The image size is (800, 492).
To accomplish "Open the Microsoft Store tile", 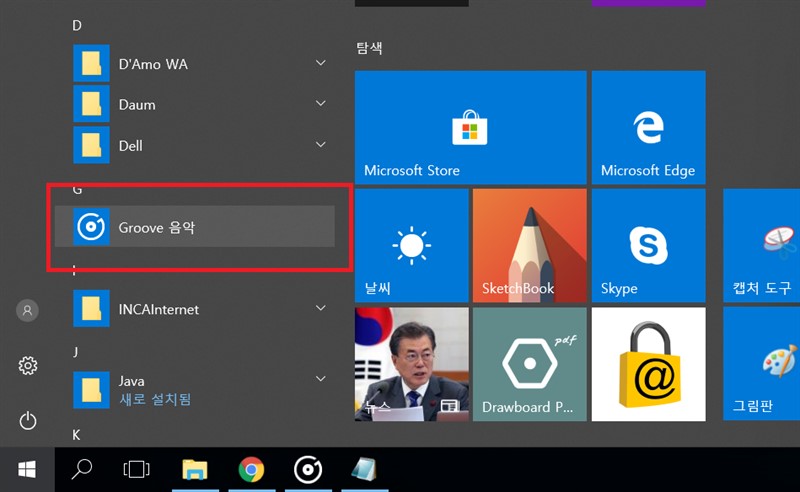I will 470,127.
